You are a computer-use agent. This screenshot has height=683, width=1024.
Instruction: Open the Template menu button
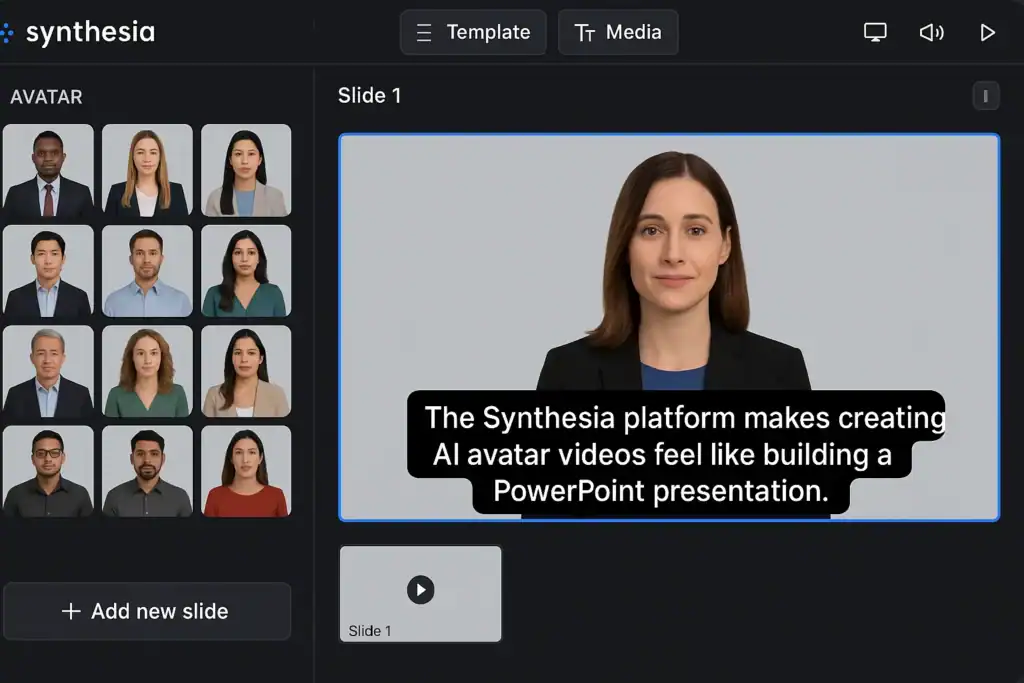pos(473,32)
